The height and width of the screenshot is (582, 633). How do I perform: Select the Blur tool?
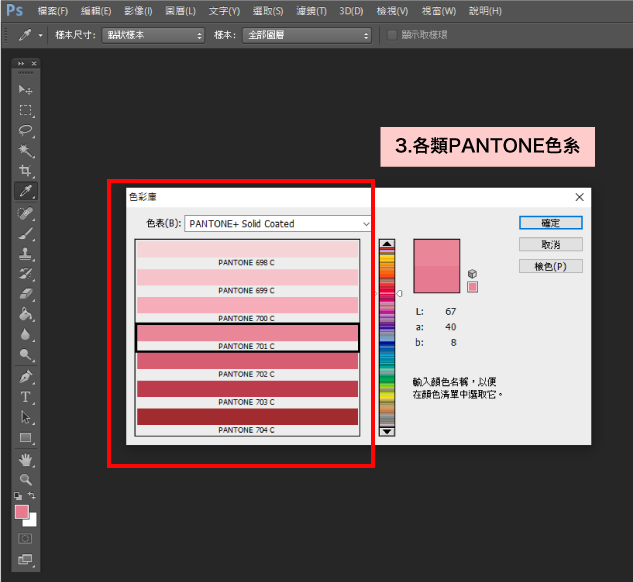click(x=25, y=334)
